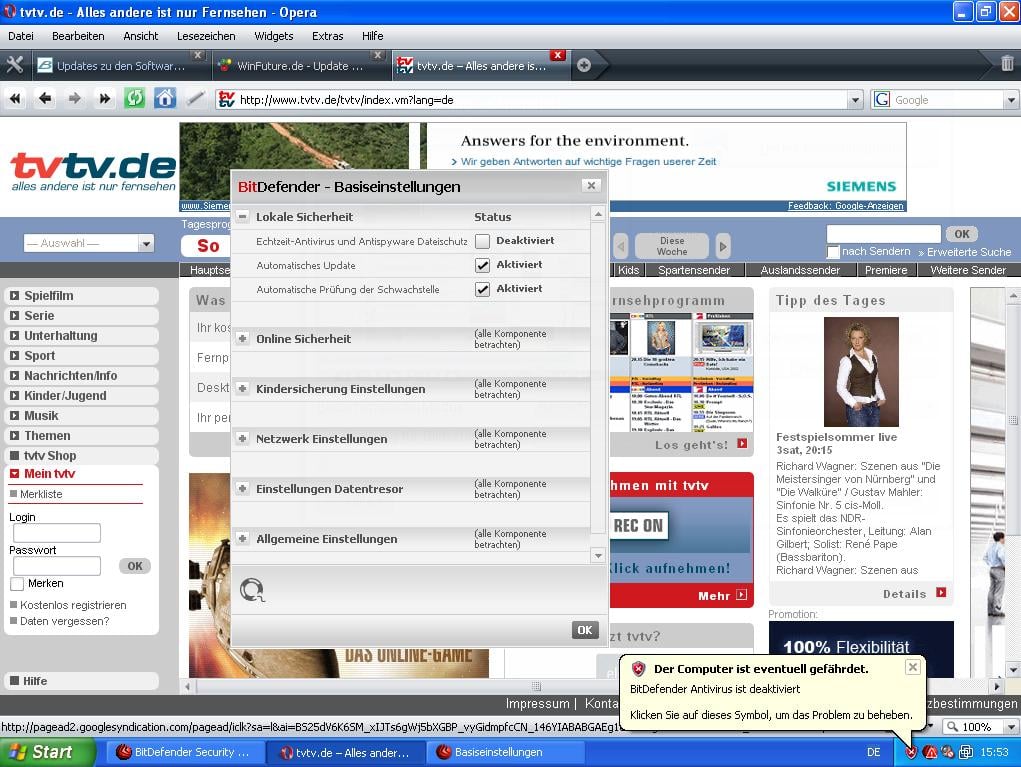1021x767 pixels.
Task: Toggle Automatische Prüfung der Schwachstelle checkbox
Action: point(483,289)
